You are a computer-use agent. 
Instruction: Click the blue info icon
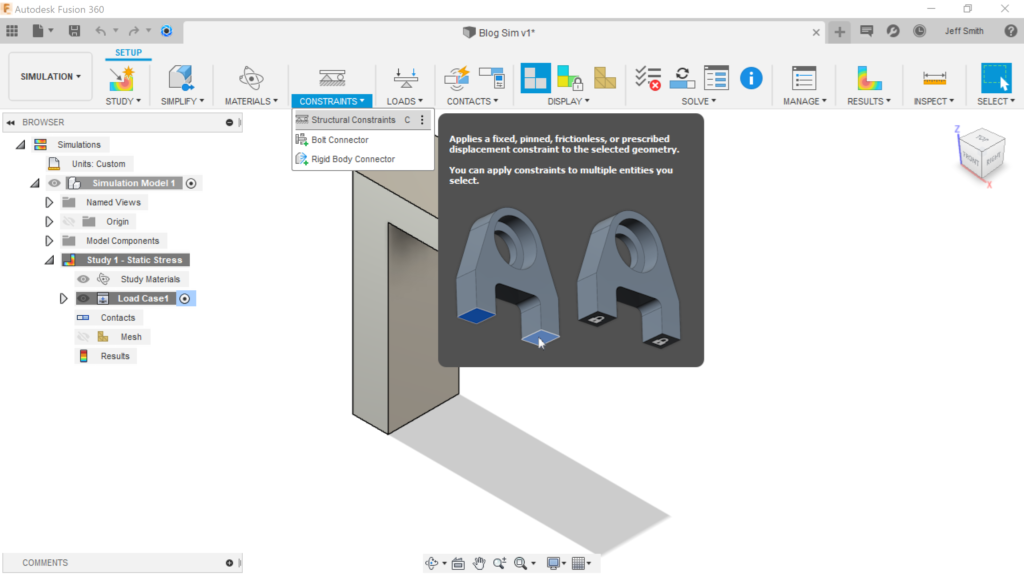(x=751, y=78)
